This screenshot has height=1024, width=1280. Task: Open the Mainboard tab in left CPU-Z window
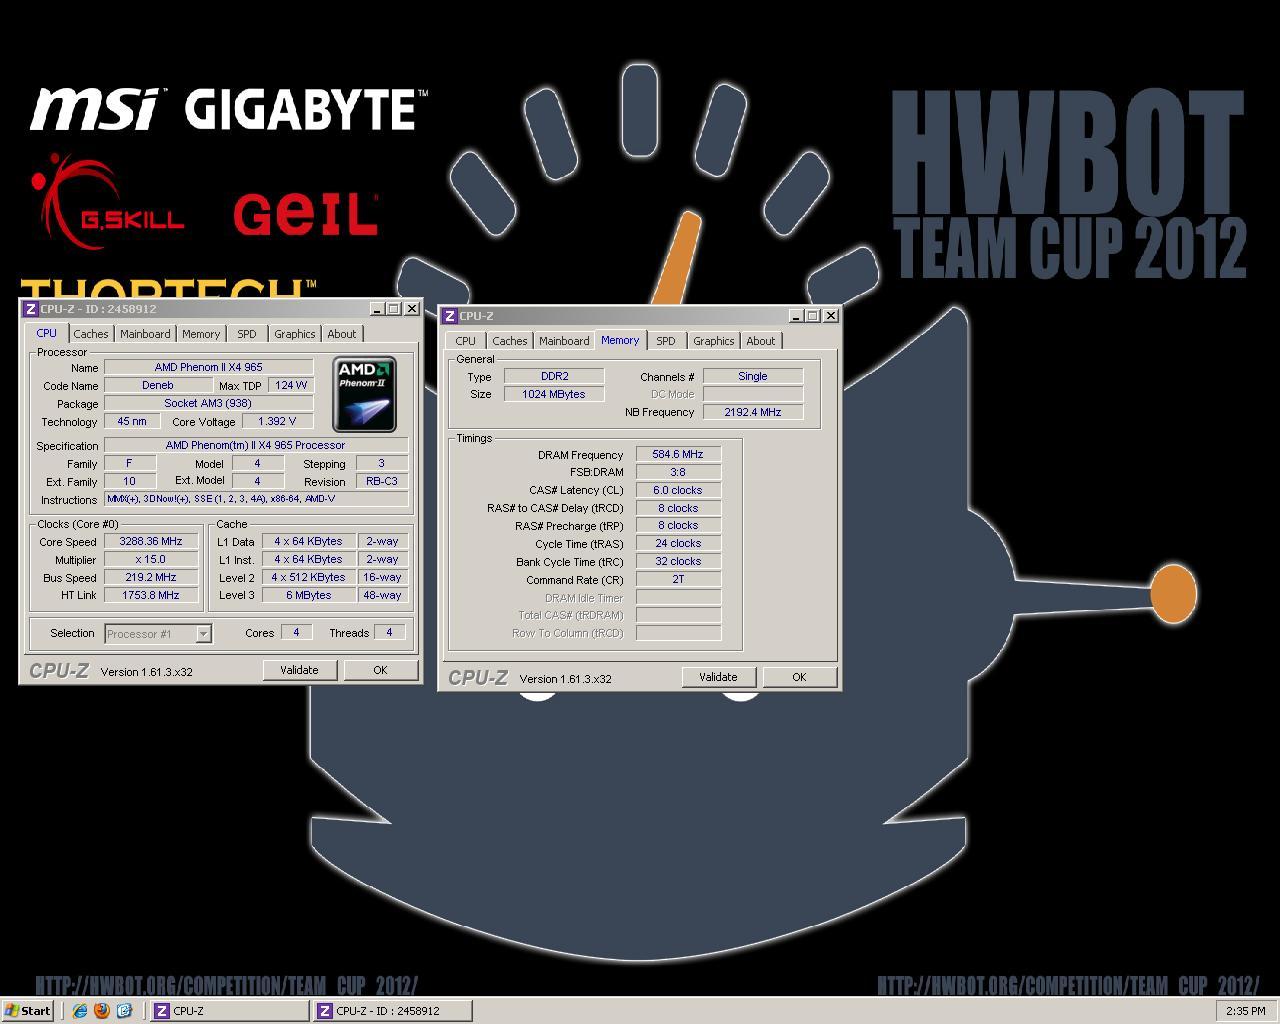145,334
